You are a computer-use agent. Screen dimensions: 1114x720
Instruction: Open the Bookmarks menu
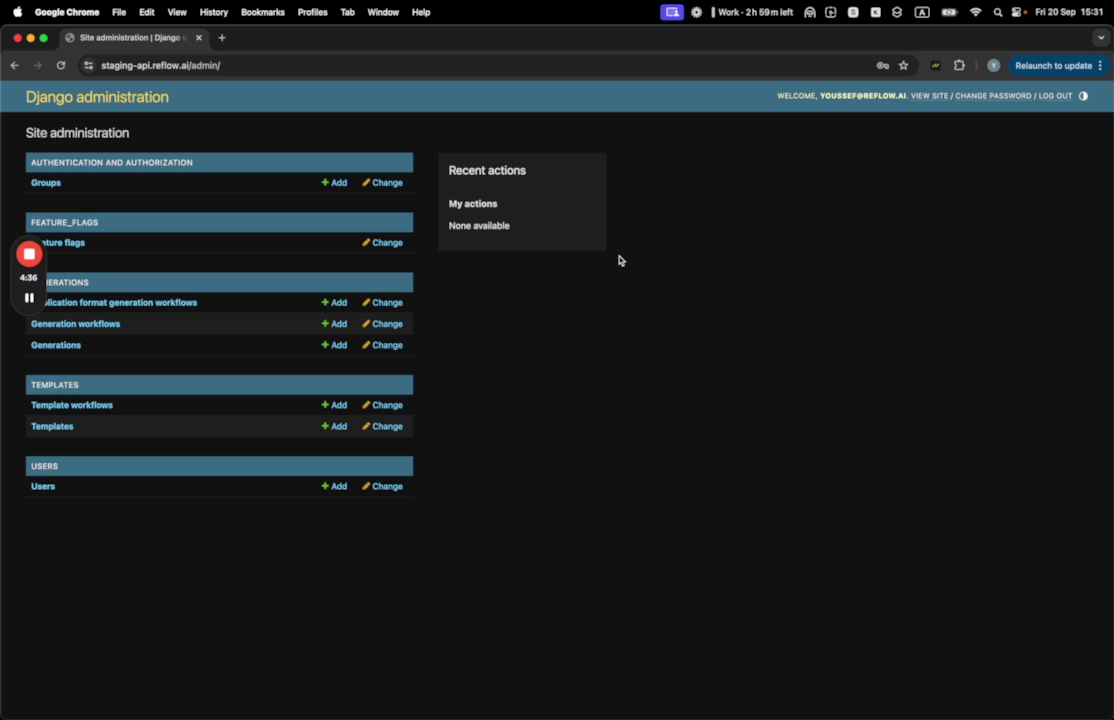[x=263, y=12]
